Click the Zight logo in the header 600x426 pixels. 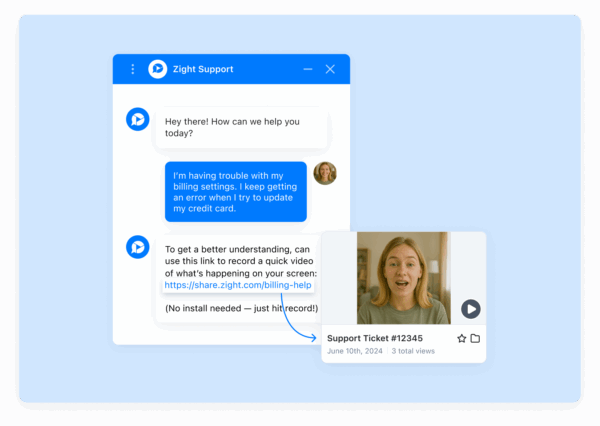click(157, 69)
